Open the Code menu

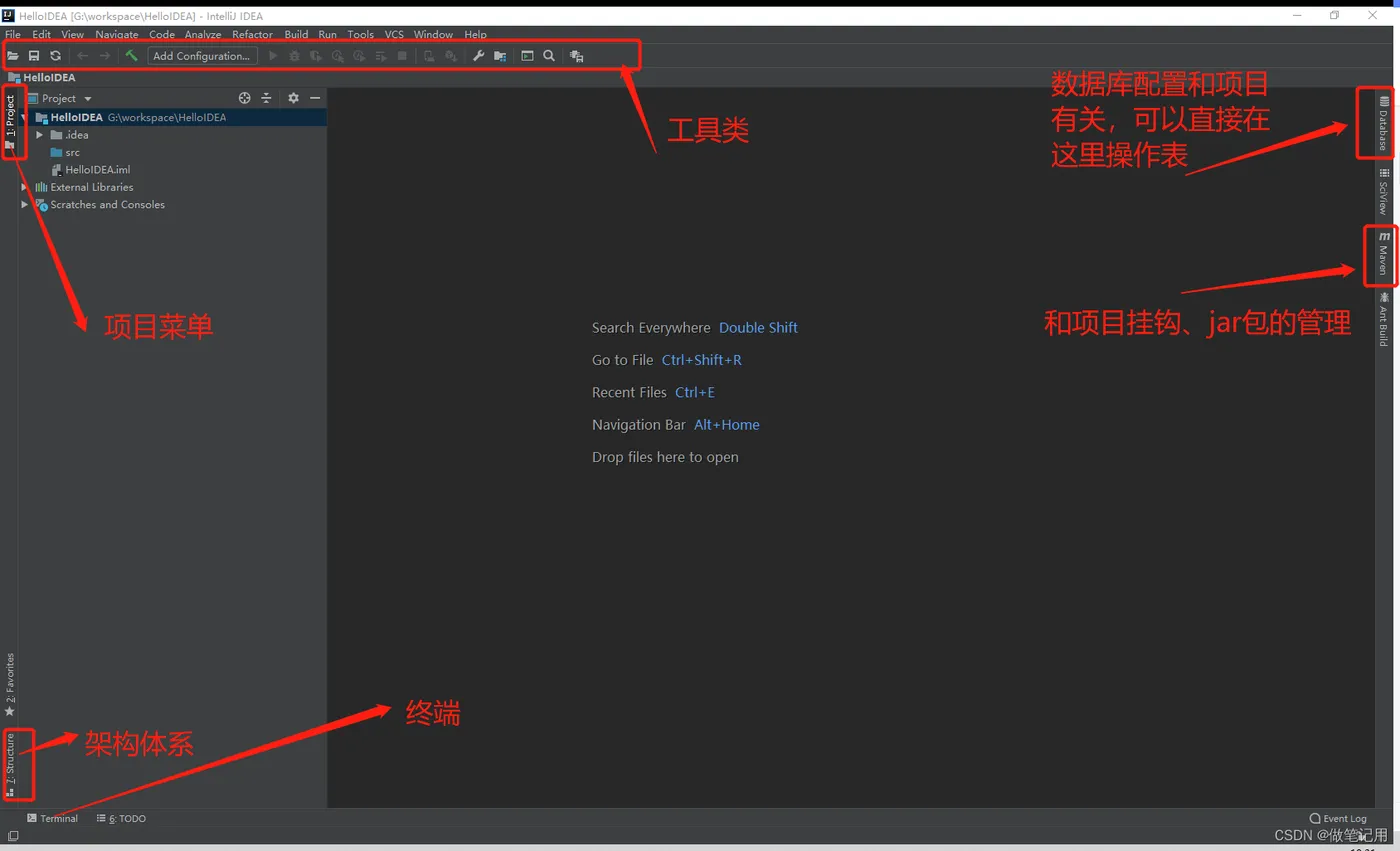[x=162, y=34]
